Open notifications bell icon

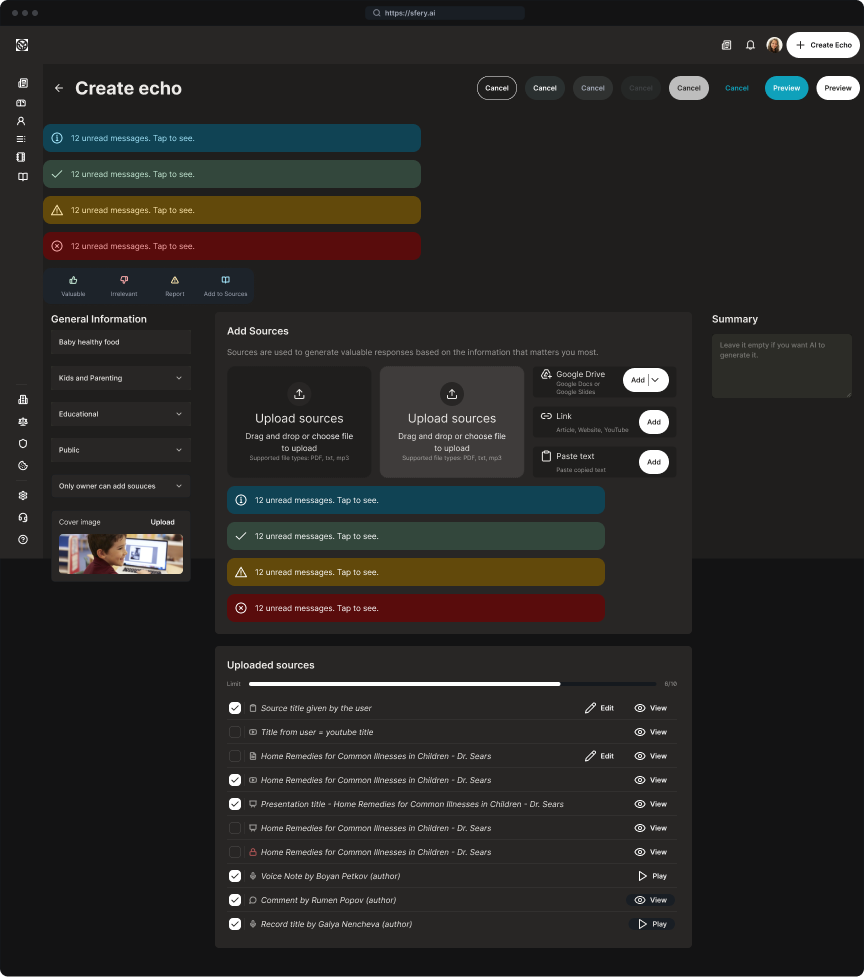point(750,45)
